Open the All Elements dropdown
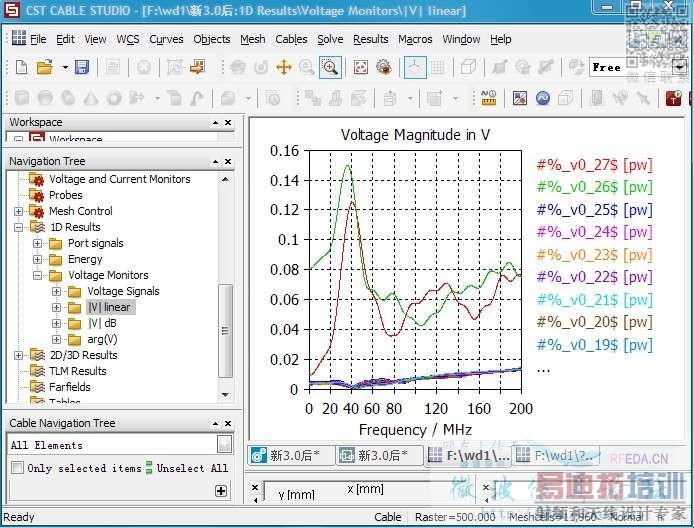Image resolution: width=694 pixels, height=528 pixels. pos(225,445)
